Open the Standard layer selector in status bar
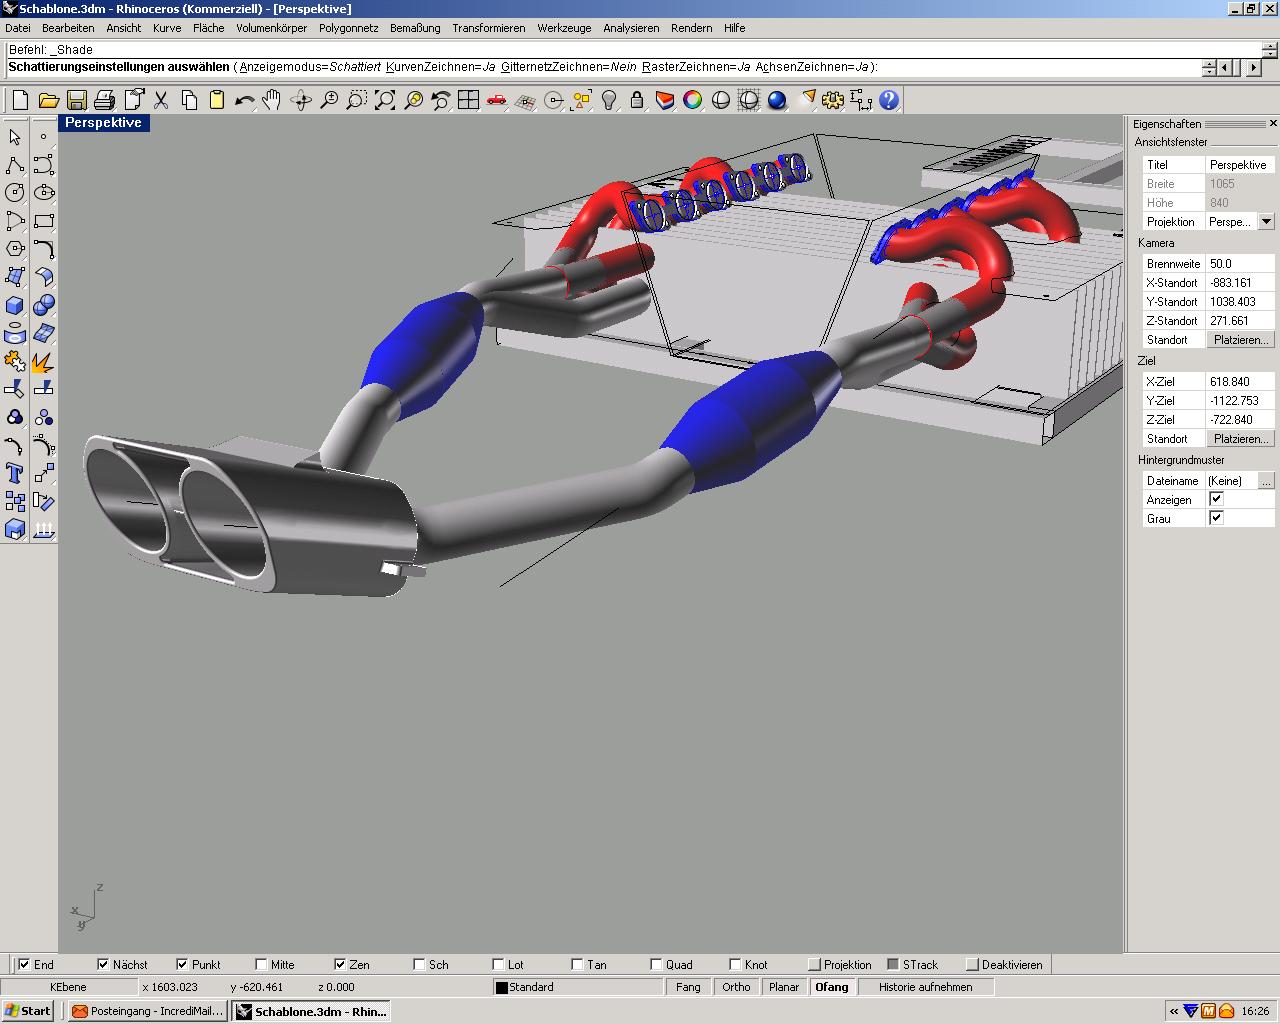The image size is (1280, 1024). coord(578,987)
